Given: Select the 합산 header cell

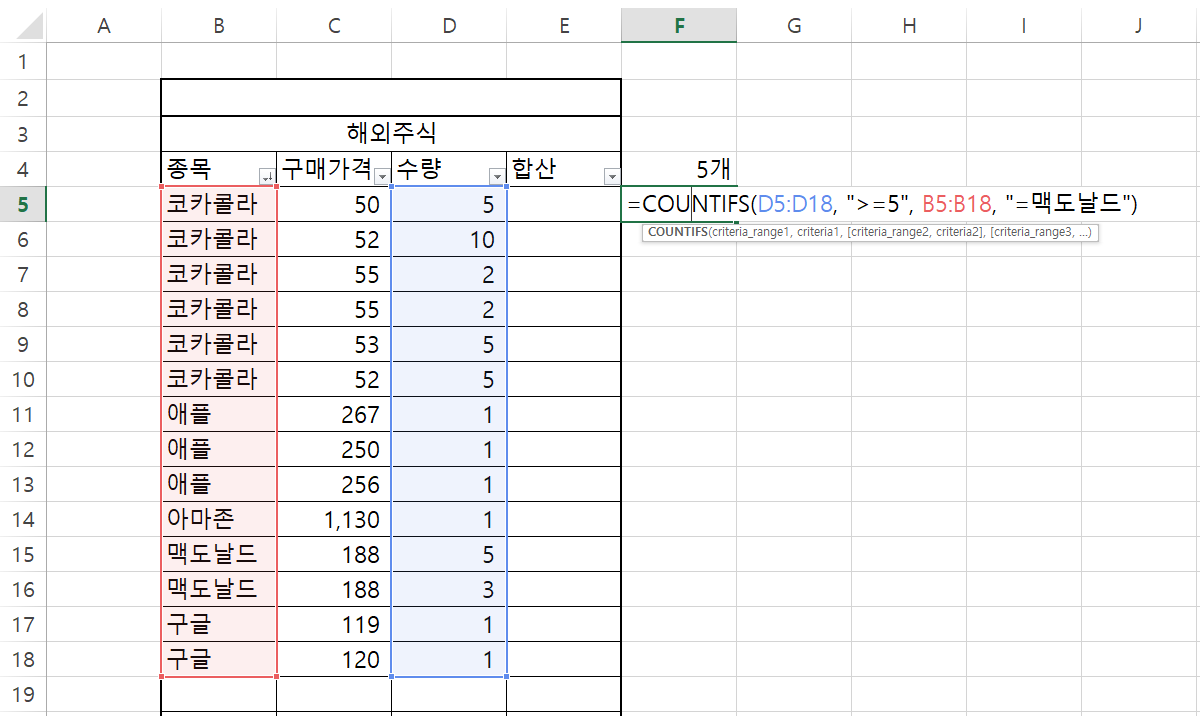Looking at the screenshot, I should [563, 168].
